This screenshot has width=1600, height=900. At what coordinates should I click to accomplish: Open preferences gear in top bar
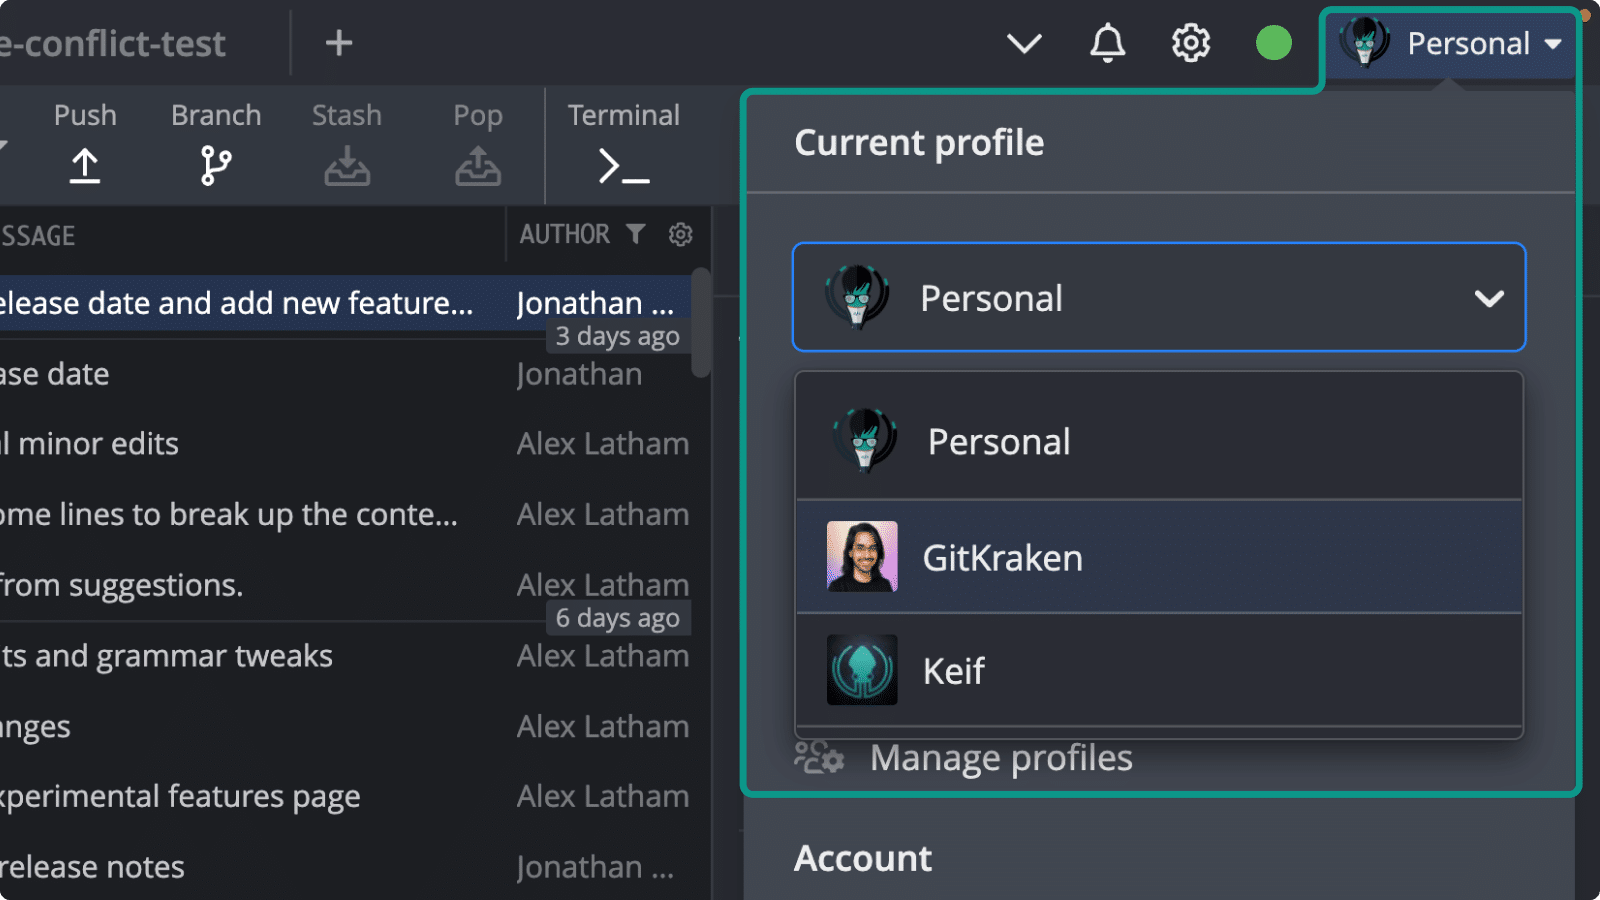1190,43
